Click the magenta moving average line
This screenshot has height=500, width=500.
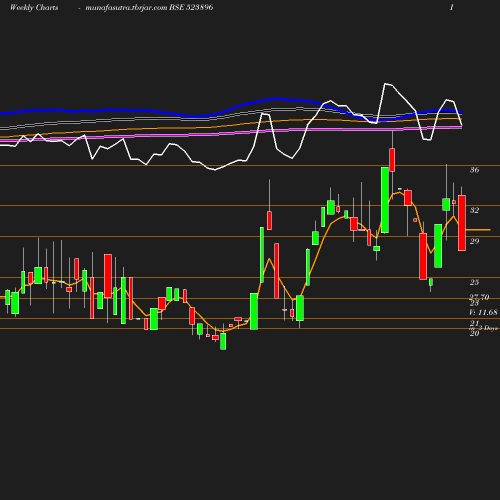click(231, 133)
